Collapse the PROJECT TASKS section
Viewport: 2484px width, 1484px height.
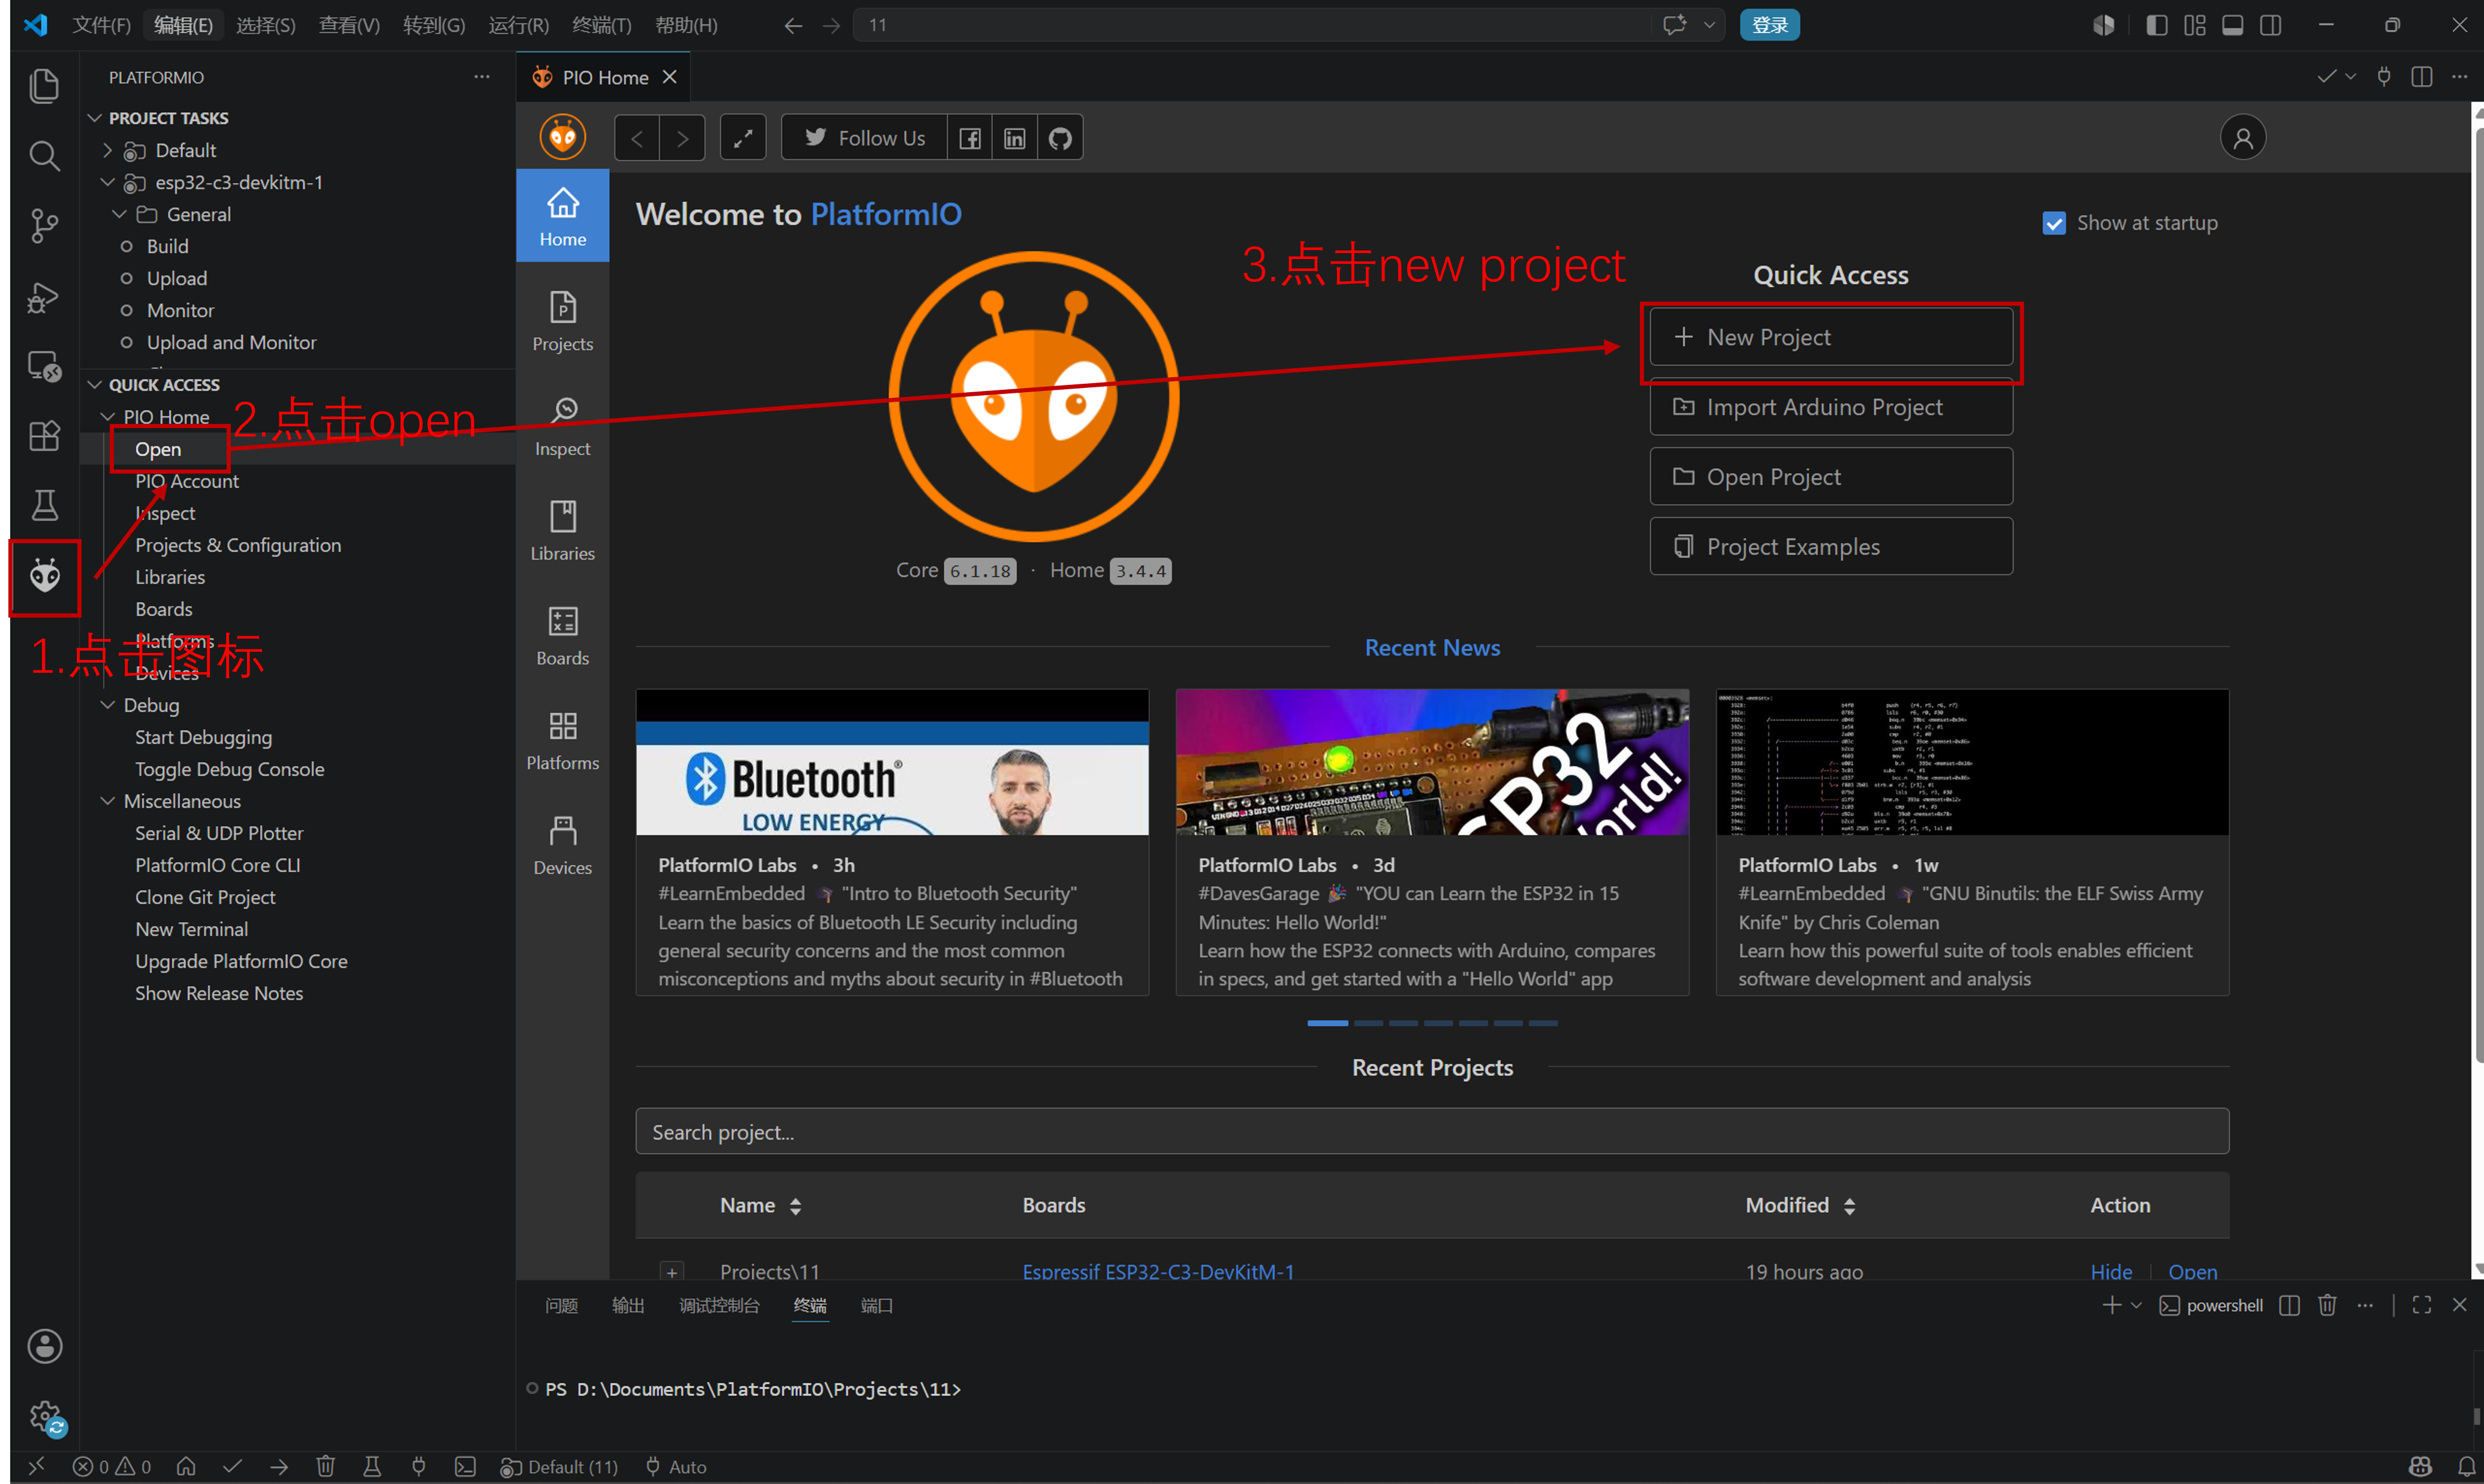pos(95,118)
